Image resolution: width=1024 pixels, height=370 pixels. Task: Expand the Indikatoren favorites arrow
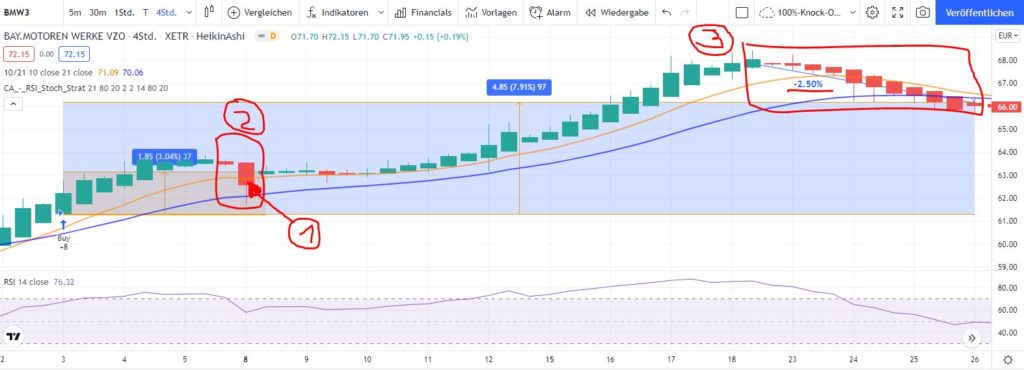click(381, 12)
